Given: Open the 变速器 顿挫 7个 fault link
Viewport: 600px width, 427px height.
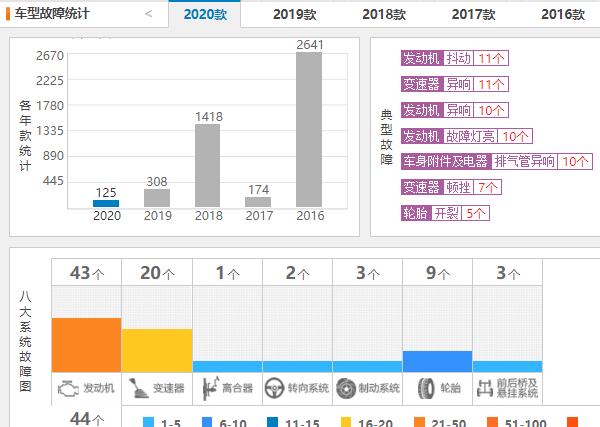Looking at the screenshot, I should click(x=451, y=187).
